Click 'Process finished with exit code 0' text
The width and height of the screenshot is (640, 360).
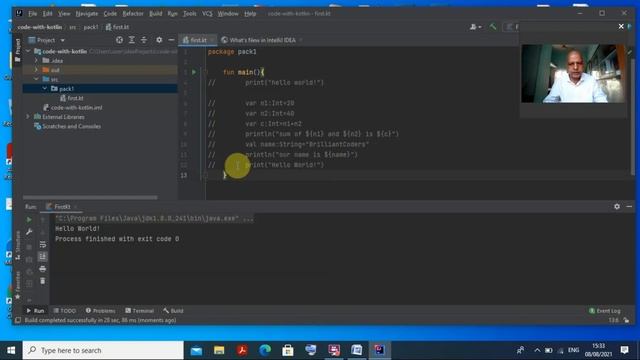click(117, 239)
